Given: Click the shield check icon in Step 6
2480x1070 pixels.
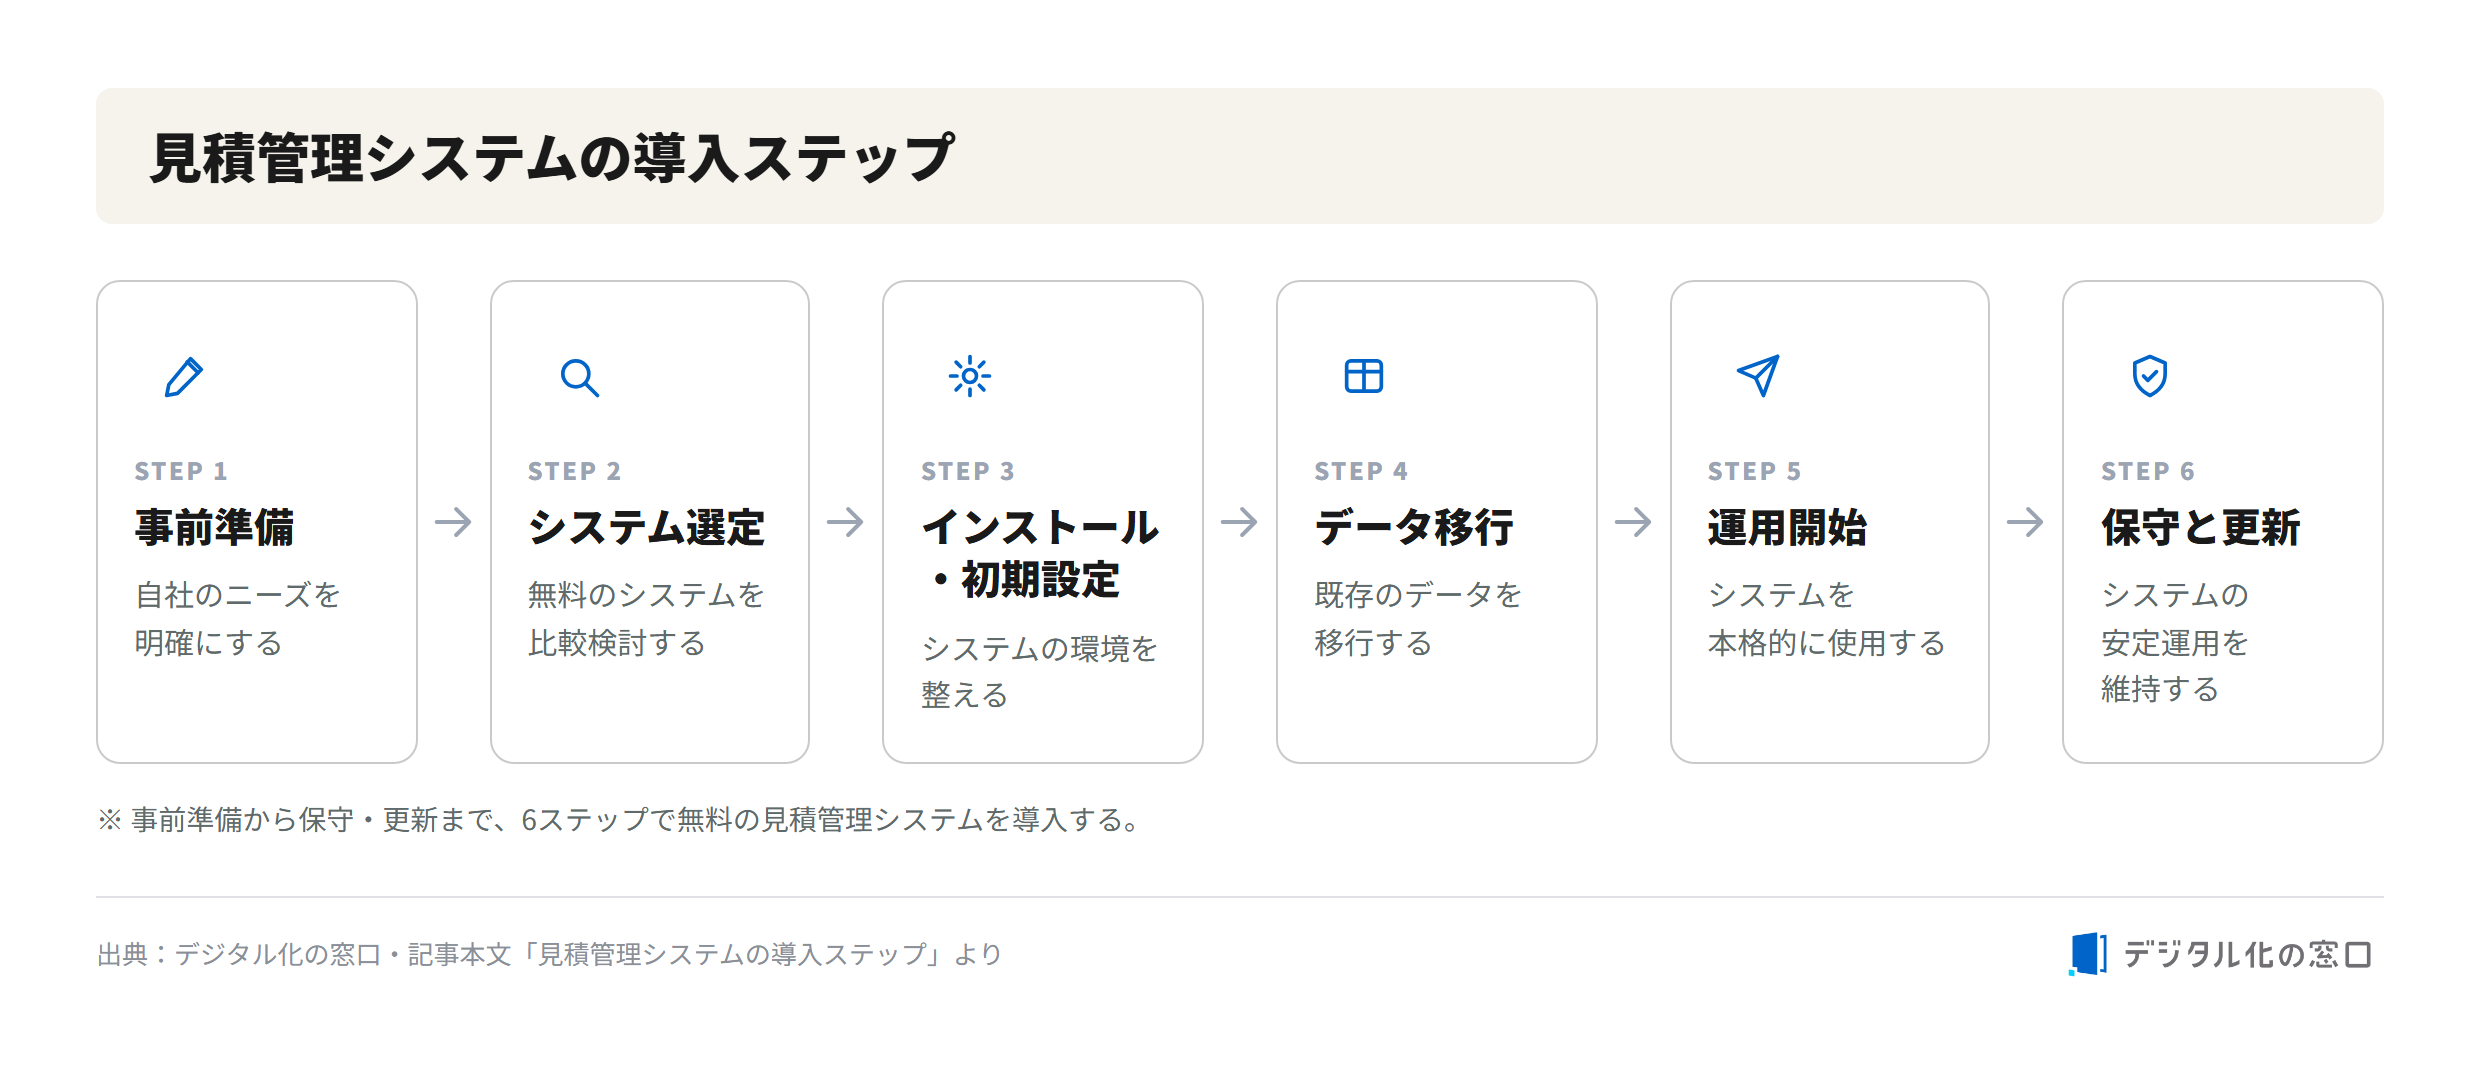Looking at the screenshot, I should coord(2149,376).
